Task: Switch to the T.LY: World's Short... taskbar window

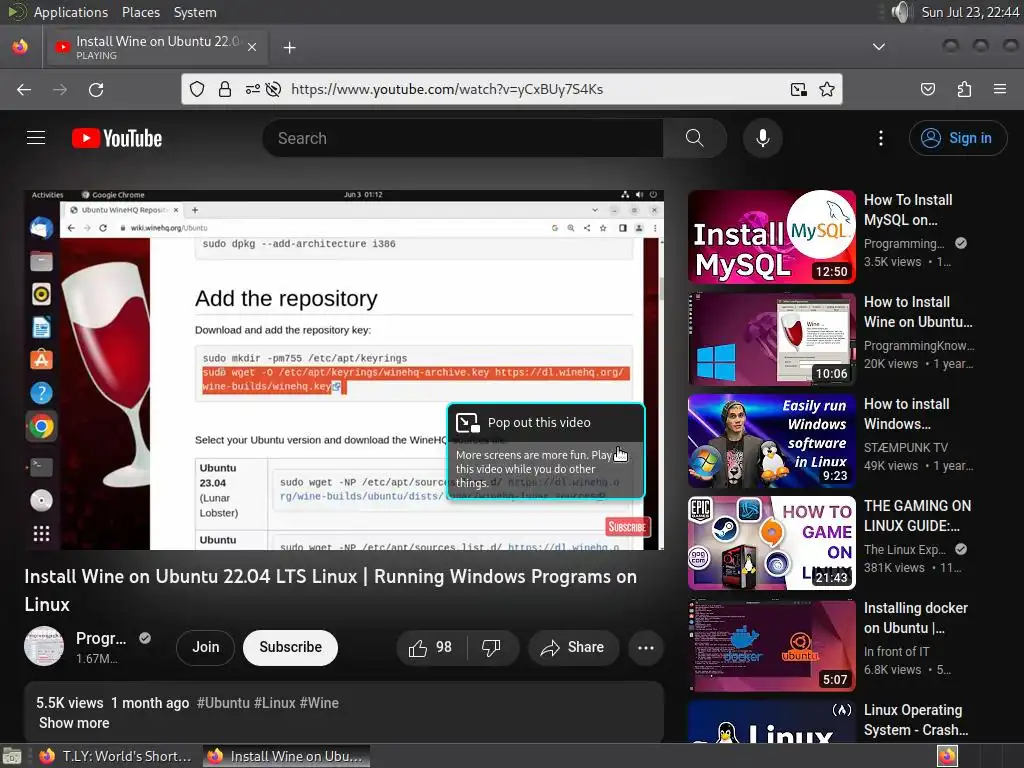Action: click(x=115, y=756)
